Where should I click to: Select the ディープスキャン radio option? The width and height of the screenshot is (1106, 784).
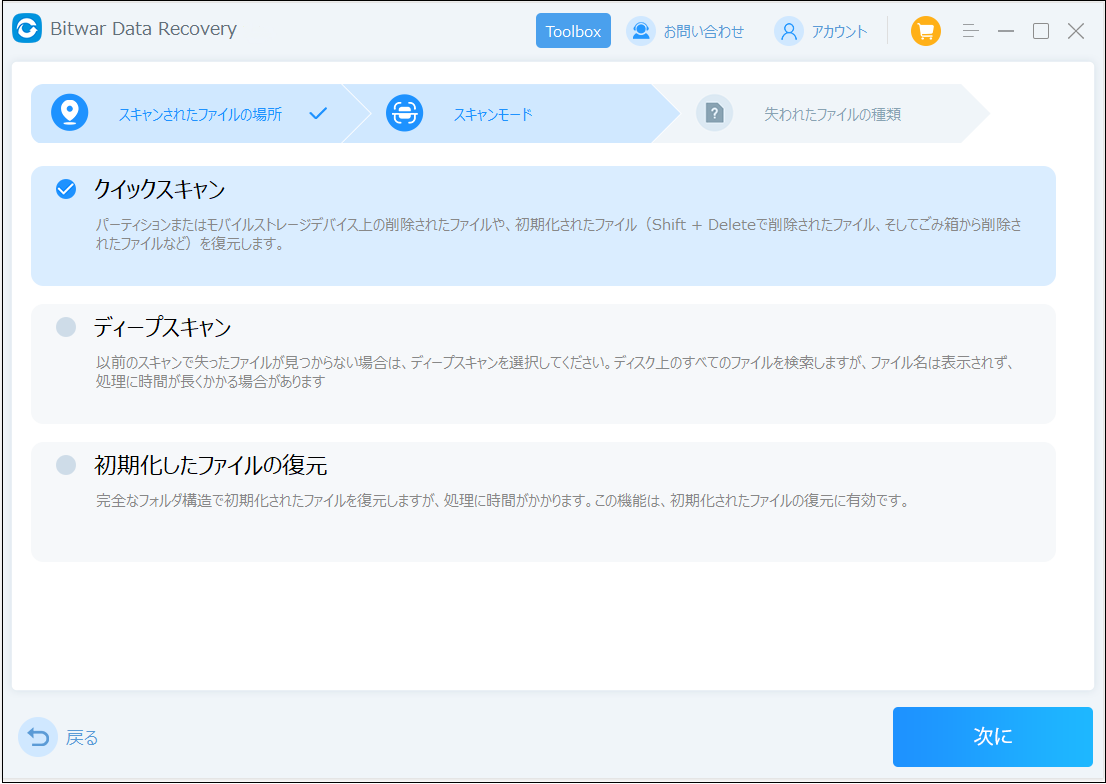coord(66,327)
